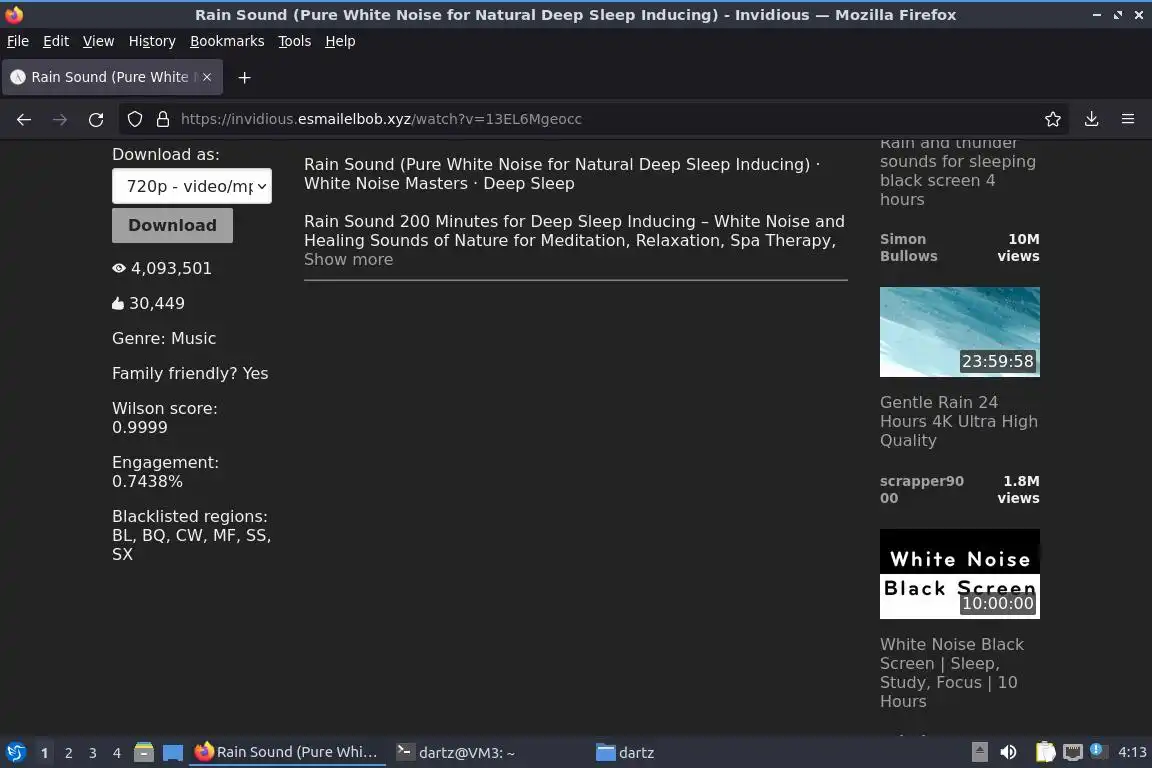Reload the current page
This screenshot has height=768, width=1152.
(96, 119)
